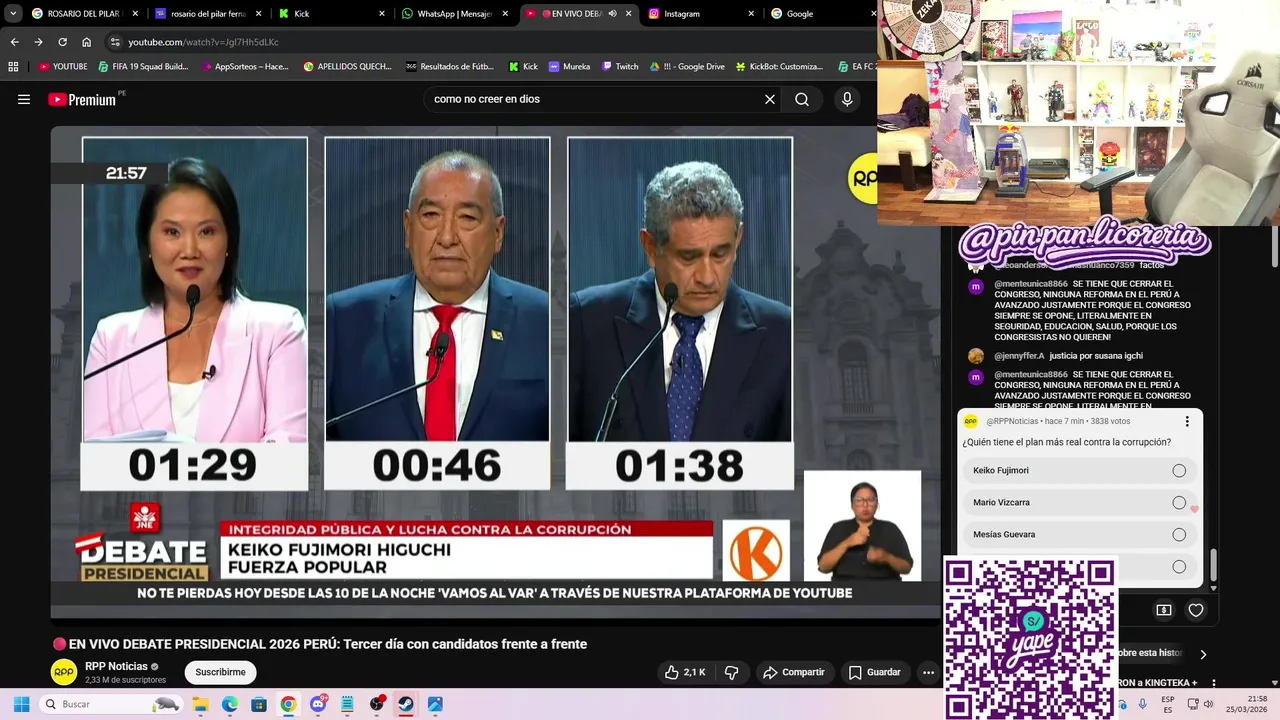Start voice search with the microphone
The image size is (1280, 720).
[847, 99]
